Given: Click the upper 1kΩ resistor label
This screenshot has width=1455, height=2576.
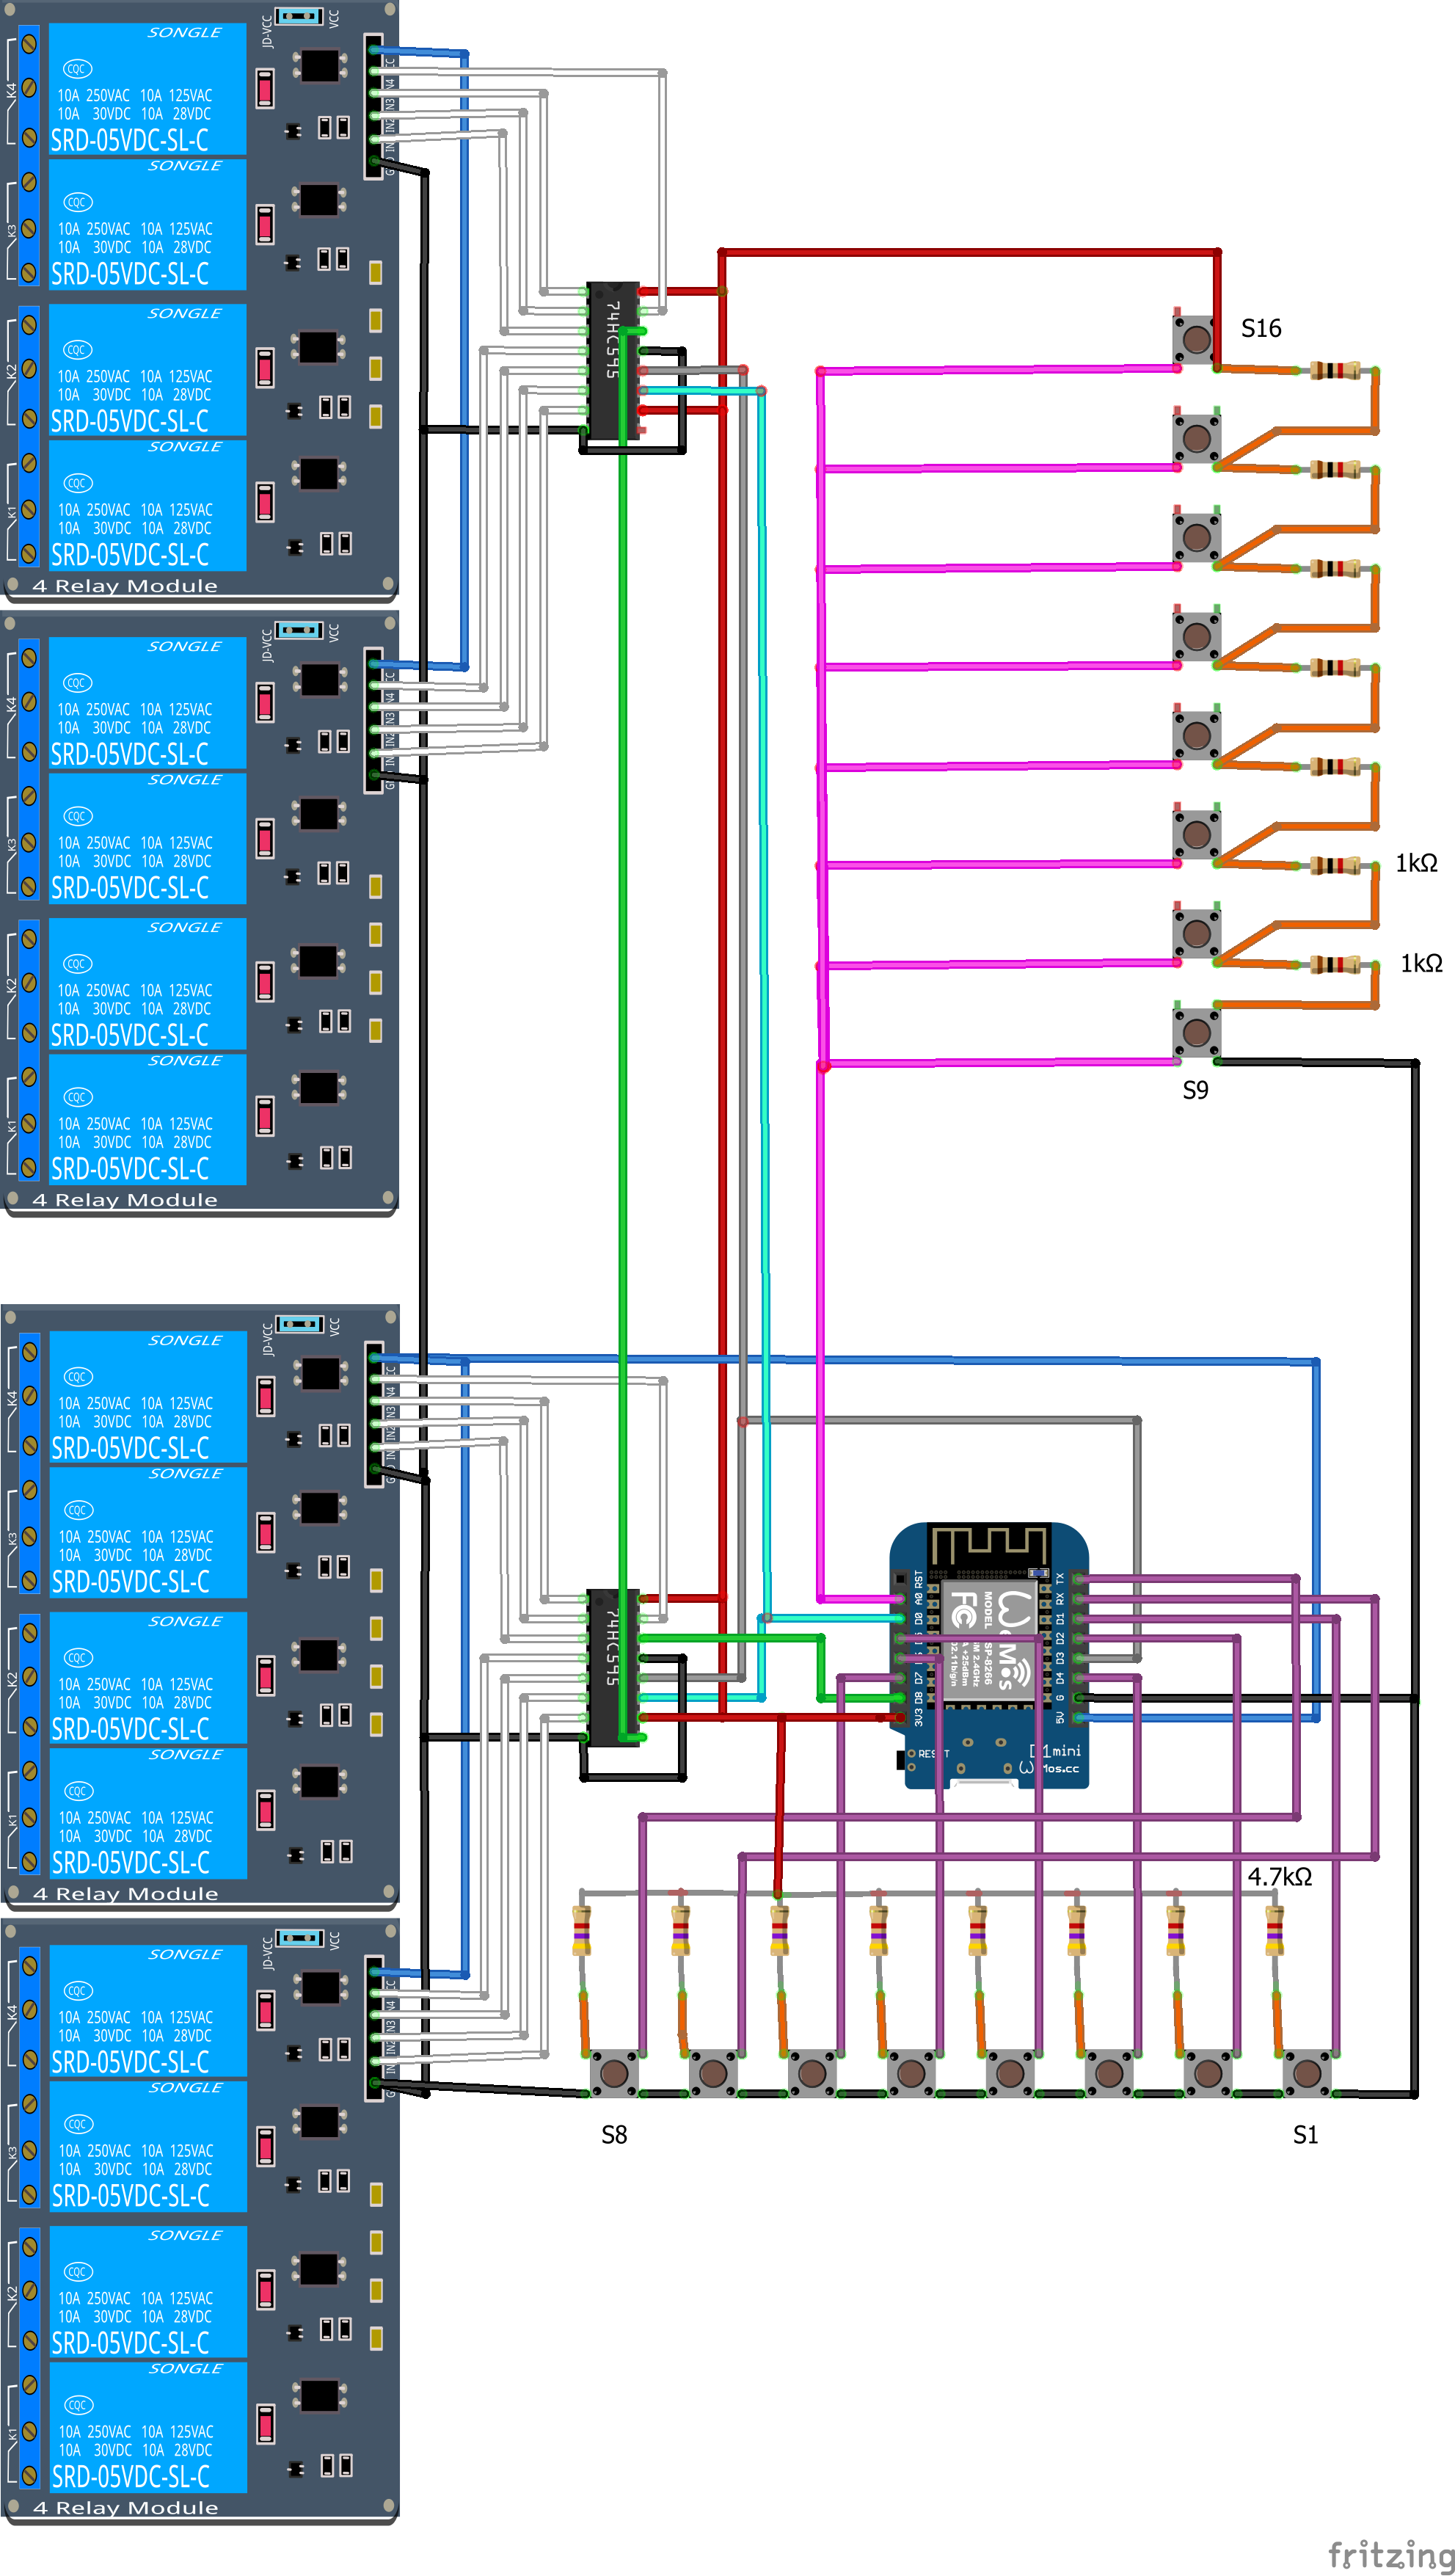Looking at the screenshot, I should point(1416,863).
